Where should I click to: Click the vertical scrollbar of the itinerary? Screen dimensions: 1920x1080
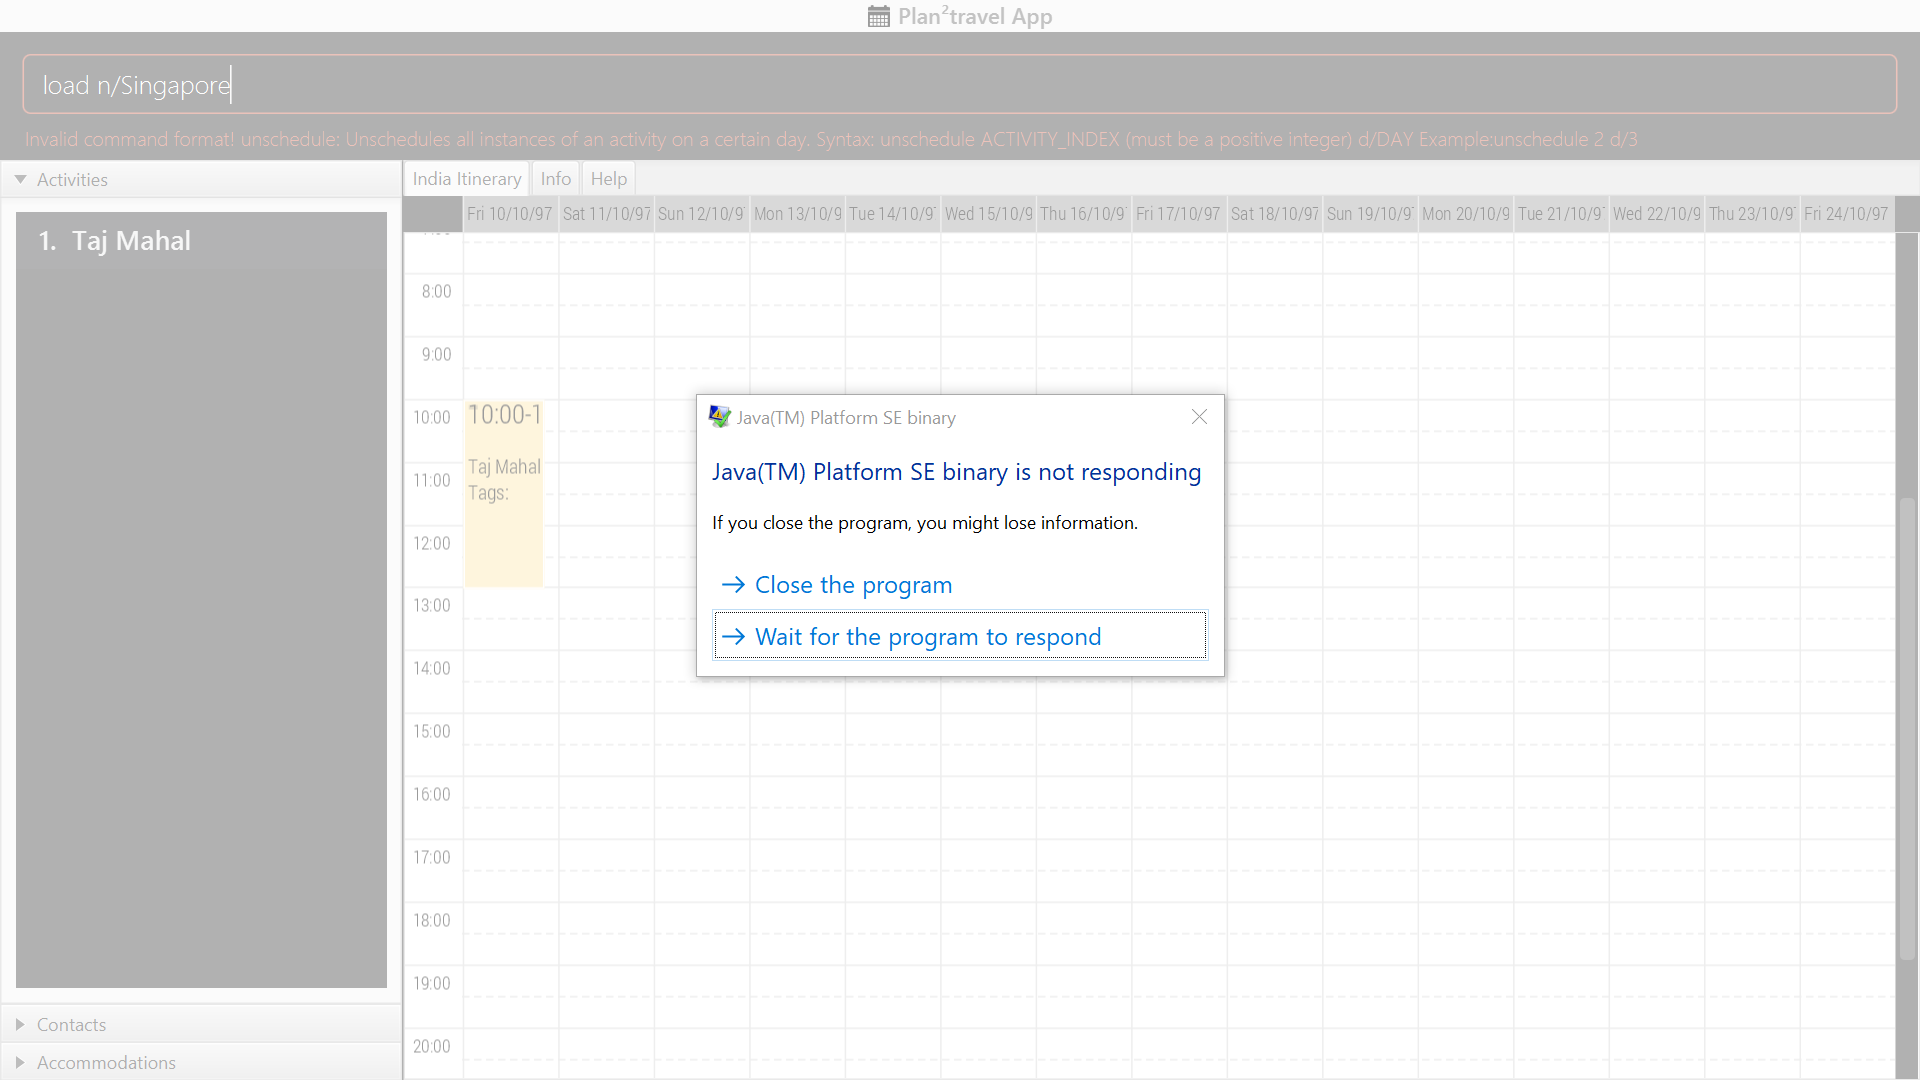point(1907,730)
